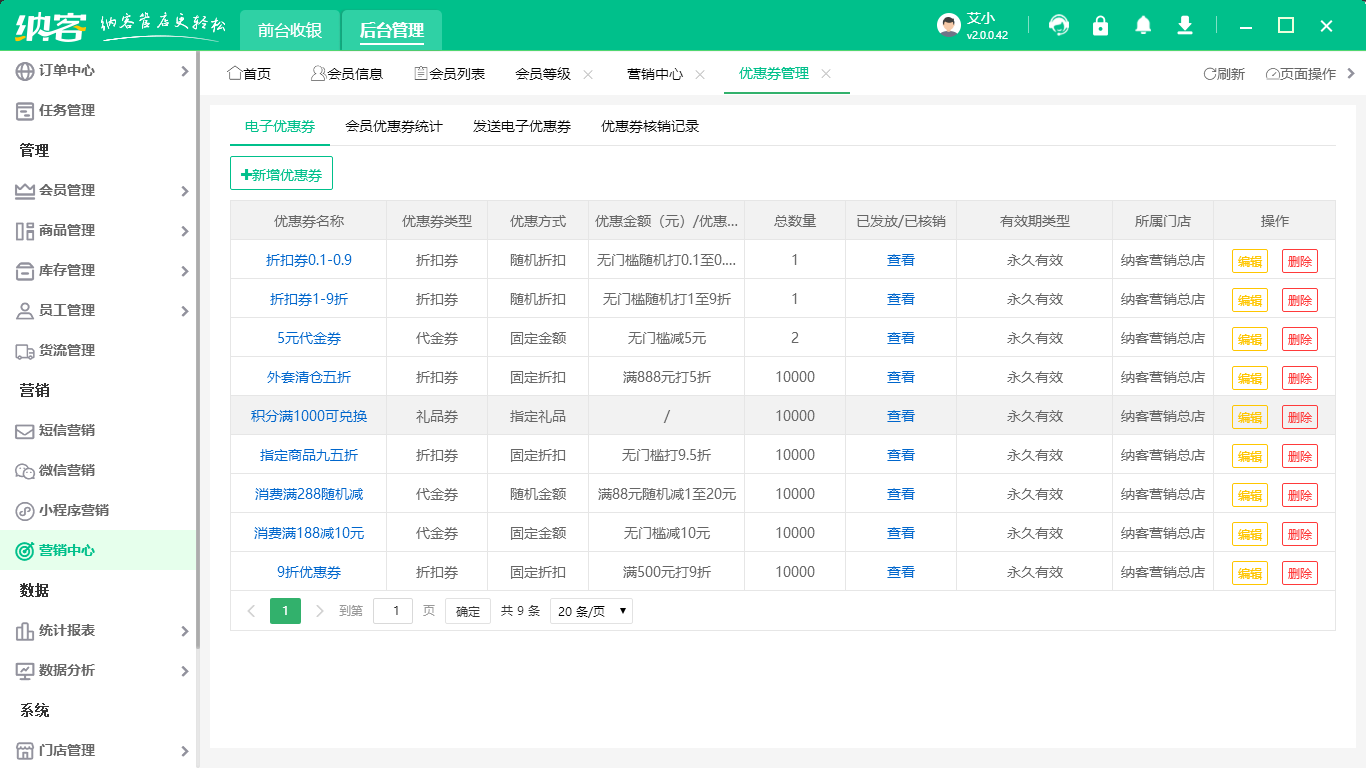Delete the 外套清仓五折 coupon
The image size is (1366, 768).
tap(1299, 378)
